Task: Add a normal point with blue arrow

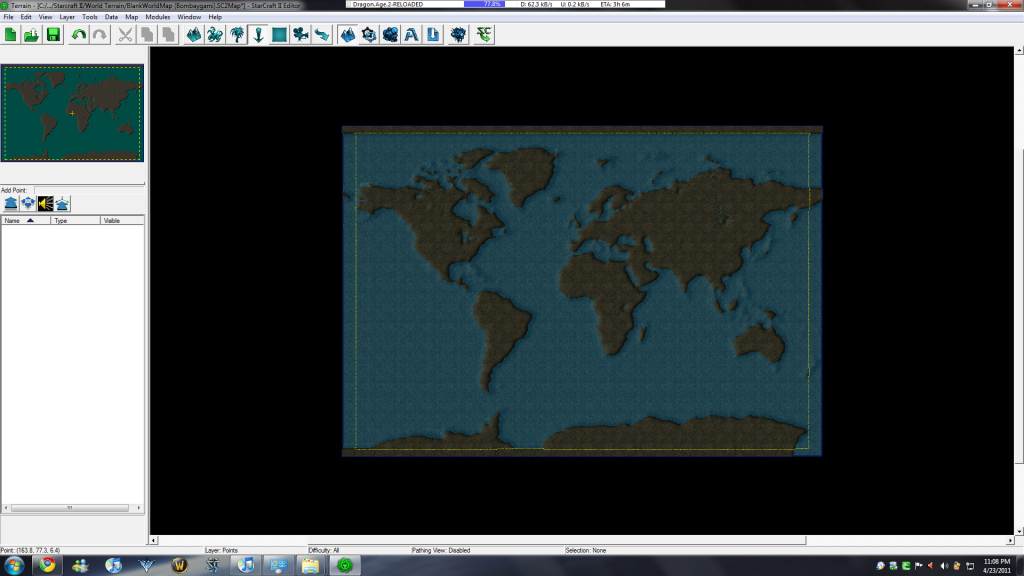Action: pyautogui.click(x=11, y=204)
